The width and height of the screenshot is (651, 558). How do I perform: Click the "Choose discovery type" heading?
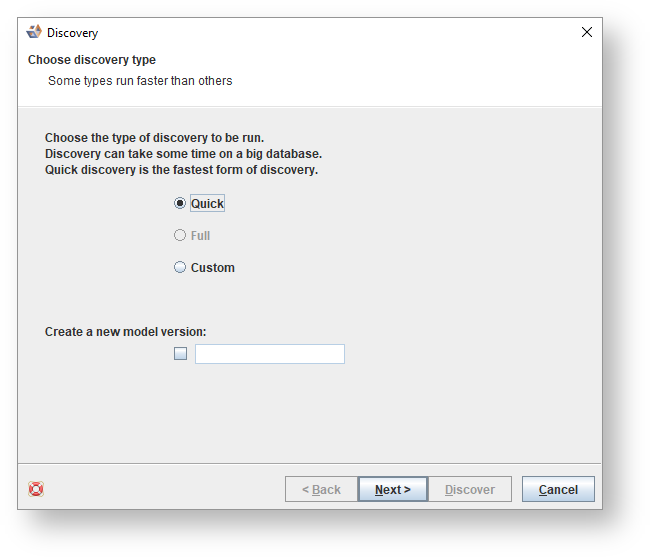(92, 60)
